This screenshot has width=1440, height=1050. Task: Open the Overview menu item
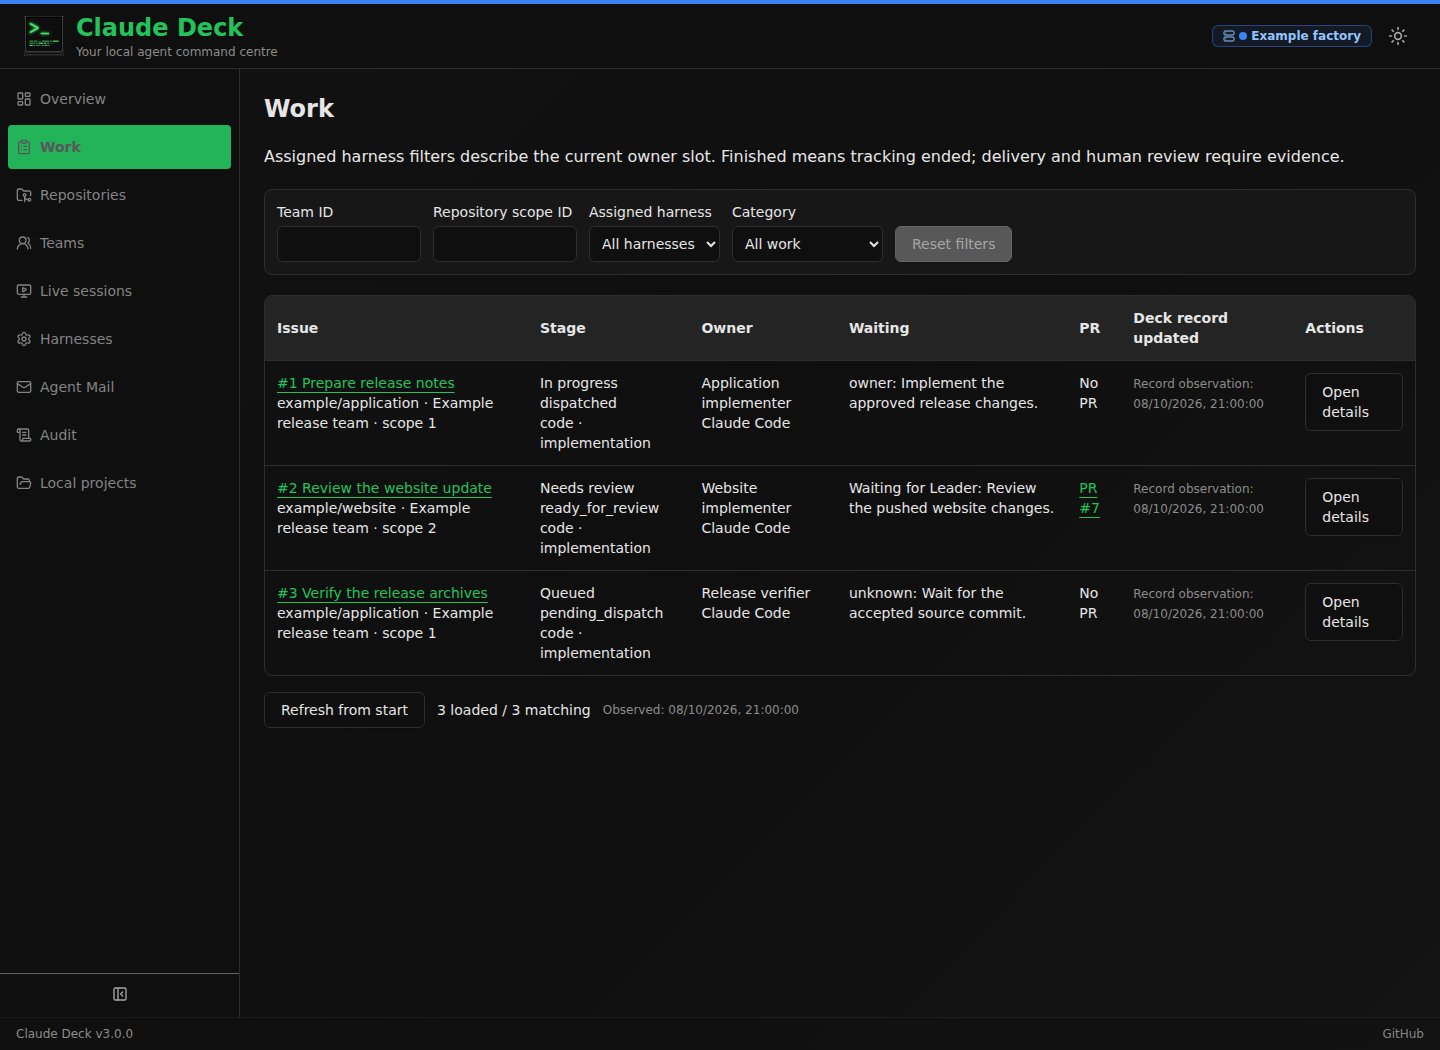(119, 99)
